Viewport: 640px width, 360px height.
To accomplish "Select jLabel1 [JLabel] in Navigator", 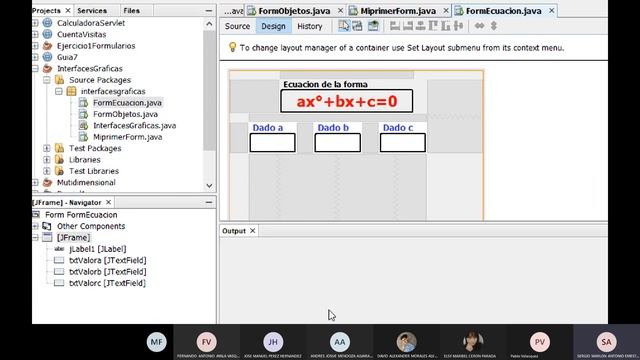I will coord(98,249).
